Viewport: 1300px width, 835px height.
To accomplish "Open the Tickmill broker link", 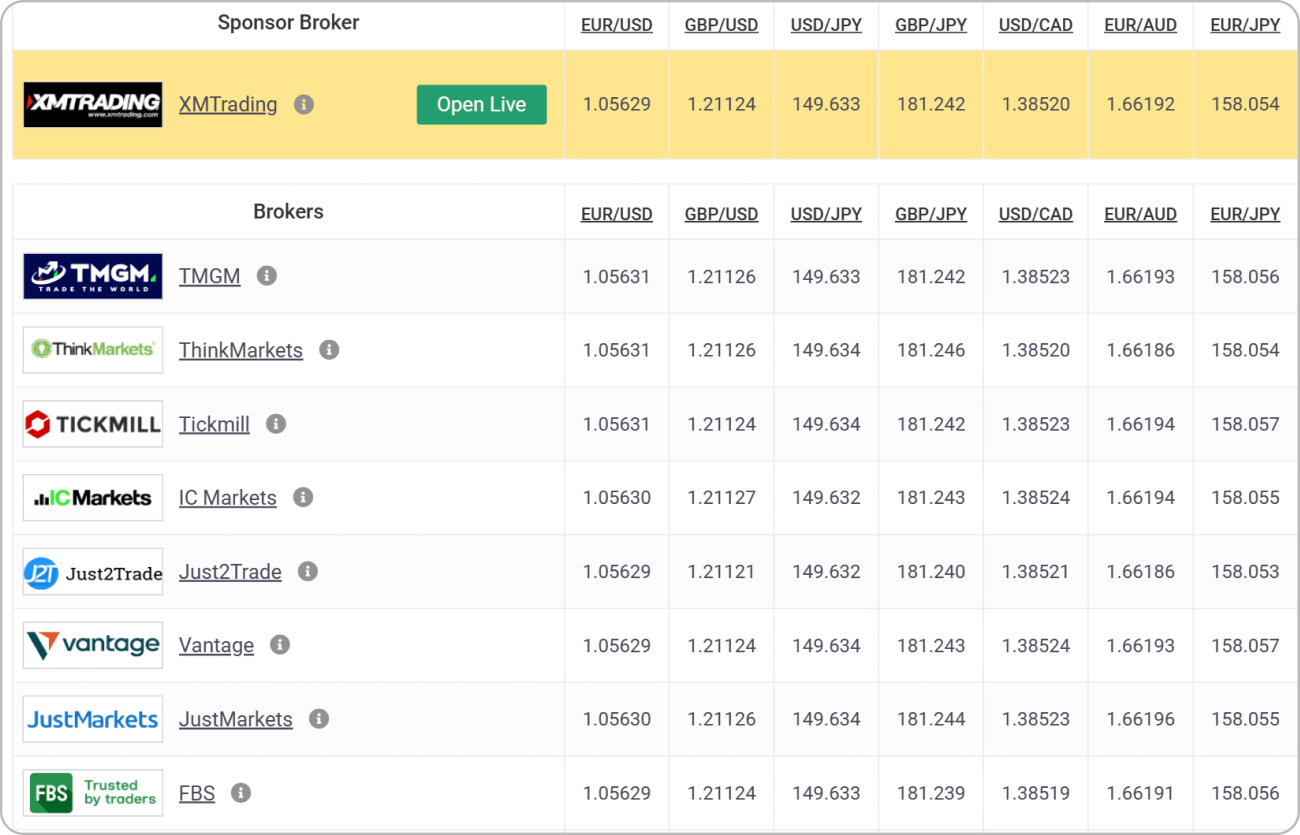I will point(214,424).
